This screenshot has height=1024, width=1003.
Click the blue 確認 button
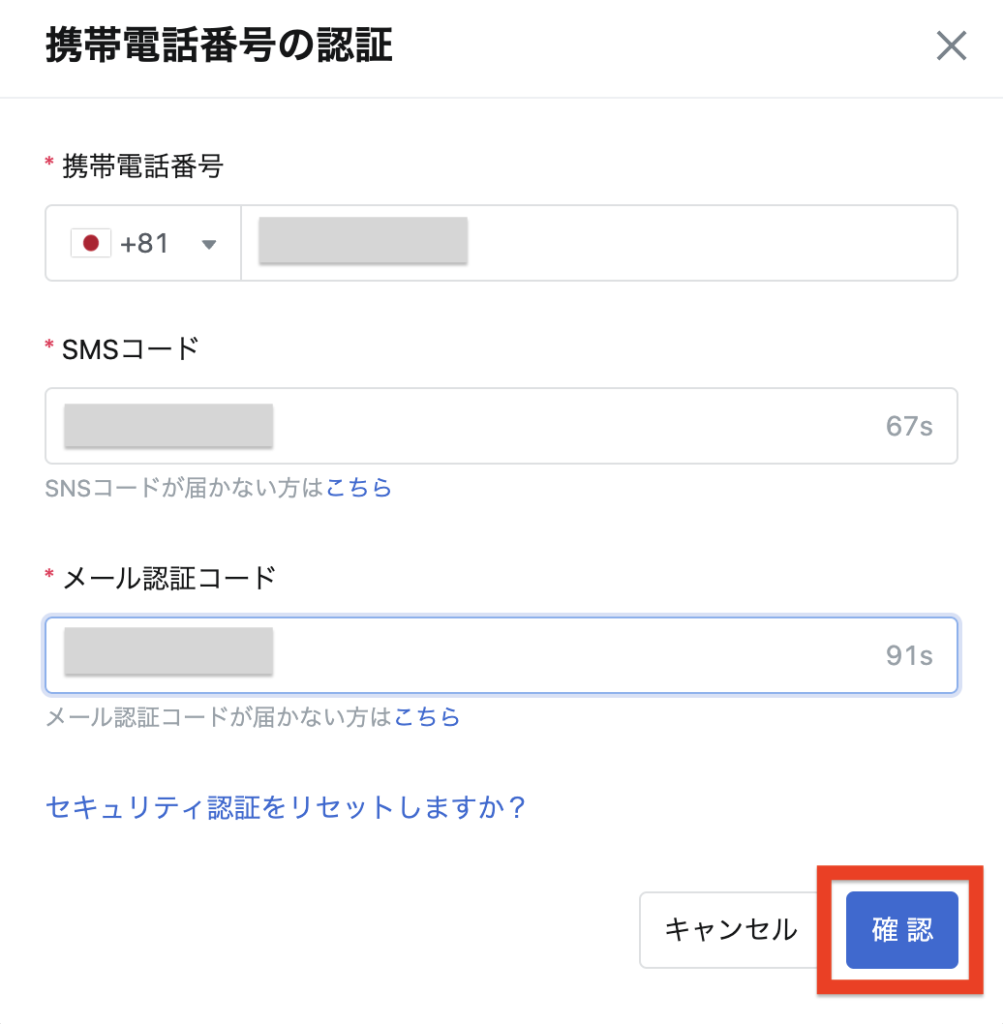point(902,930)
